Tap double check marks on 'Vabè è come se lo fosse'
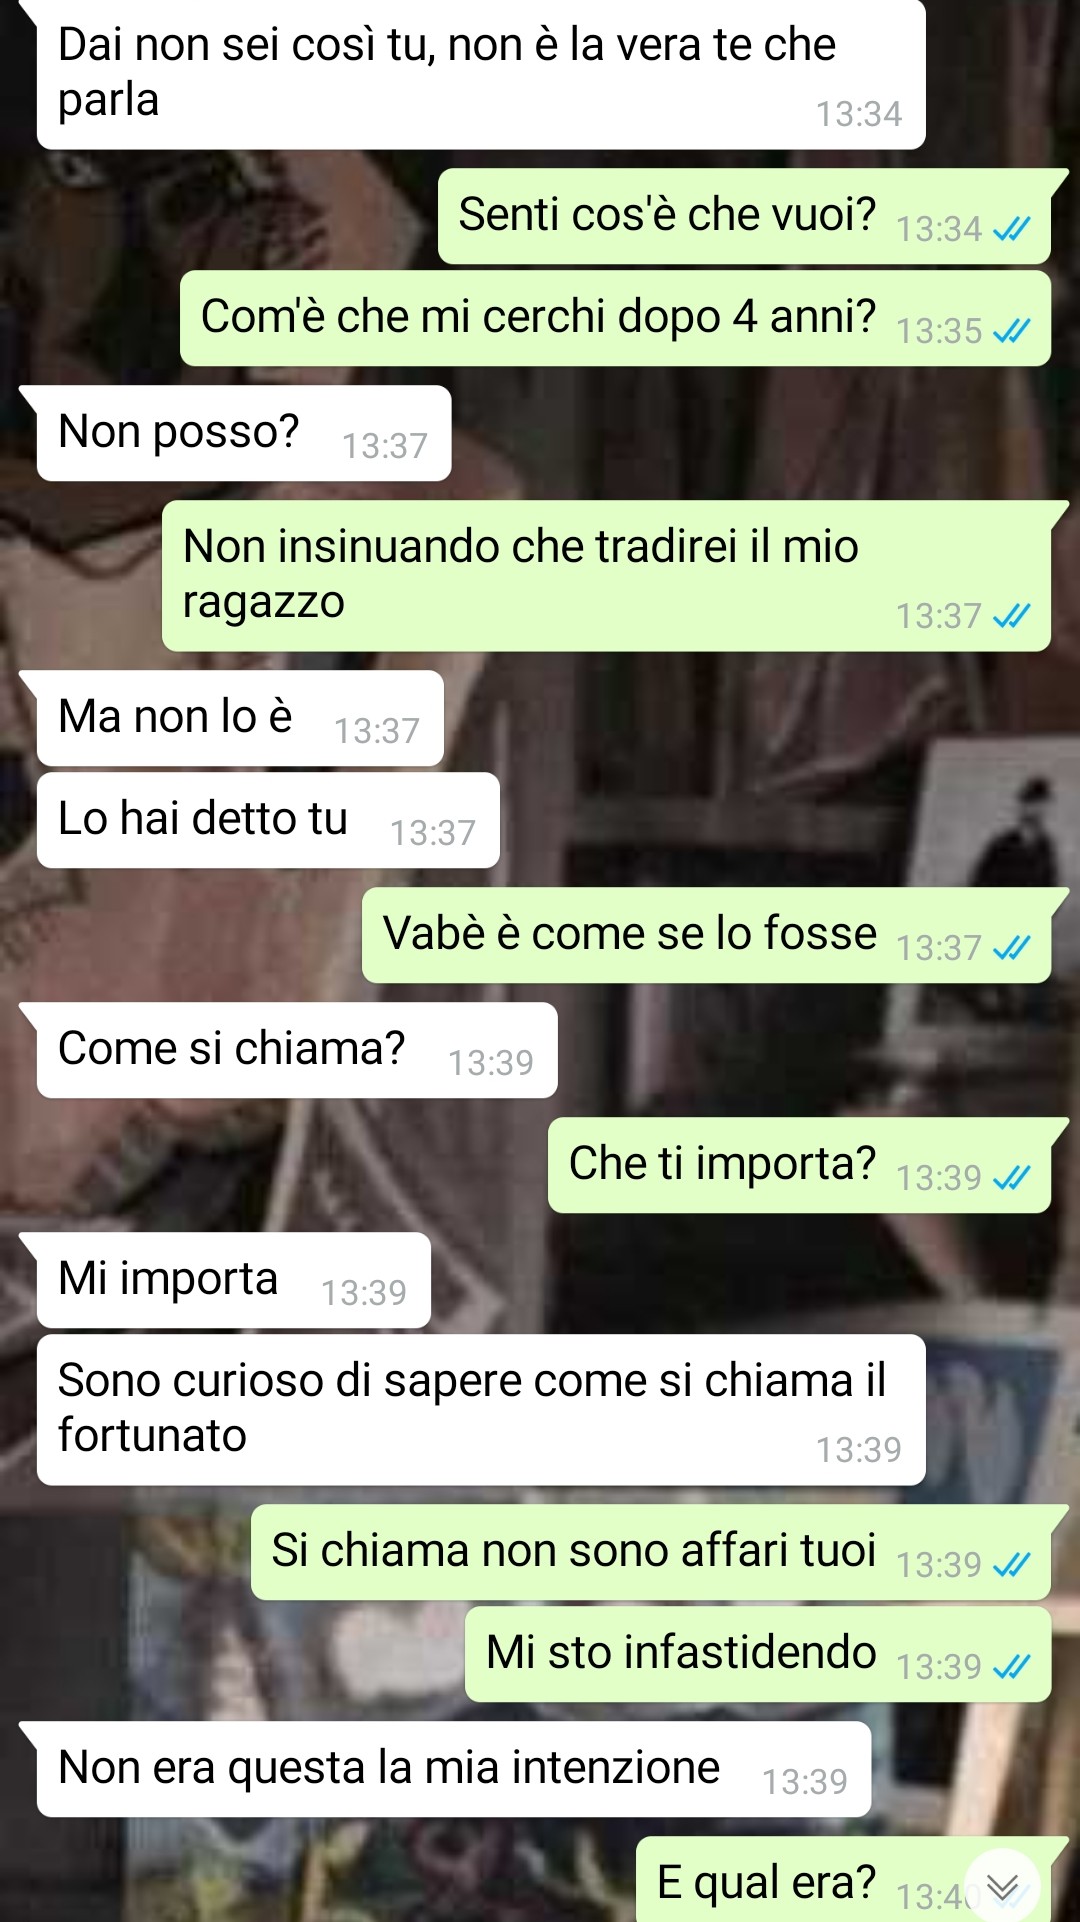Viewport: 1080px width, 1922px height. (x=1011, y=948)
